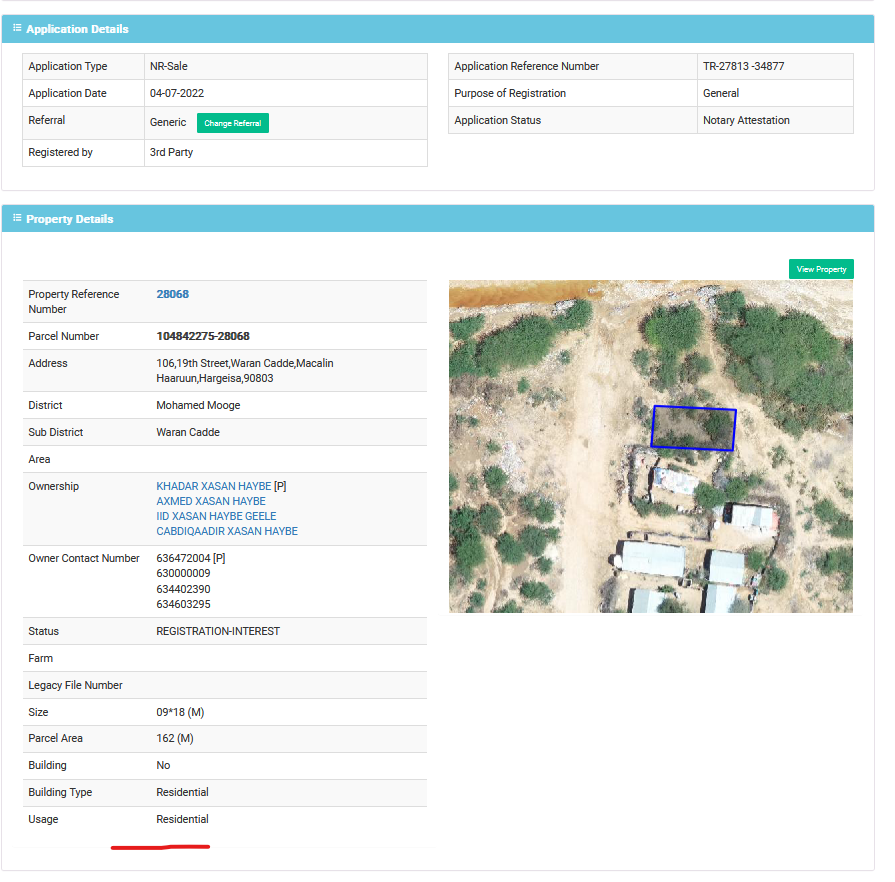Click the Property Details header title
This screenshot has height=882, width=895.
coord(70,219)
